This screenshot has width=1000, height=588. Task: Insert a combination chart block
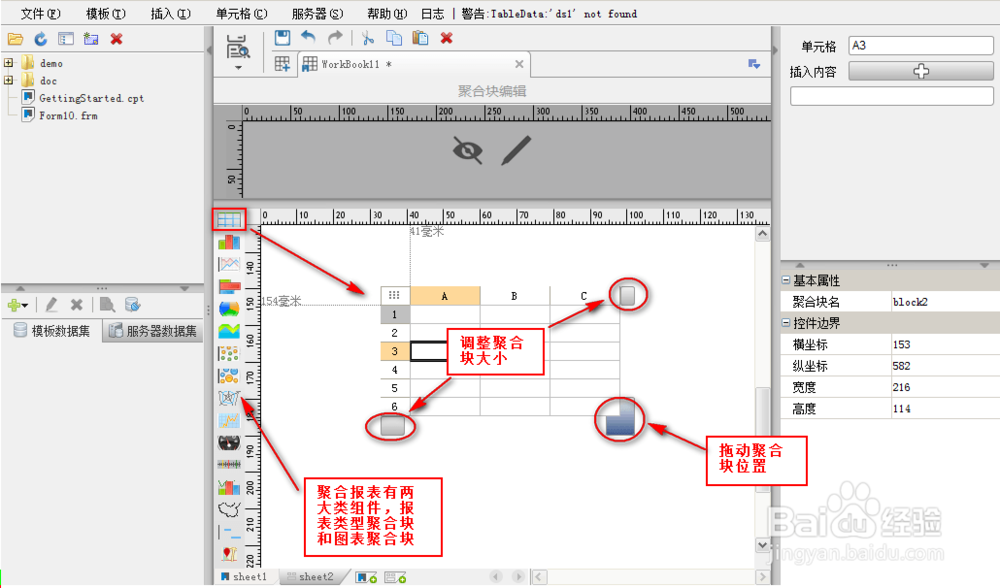228,487
